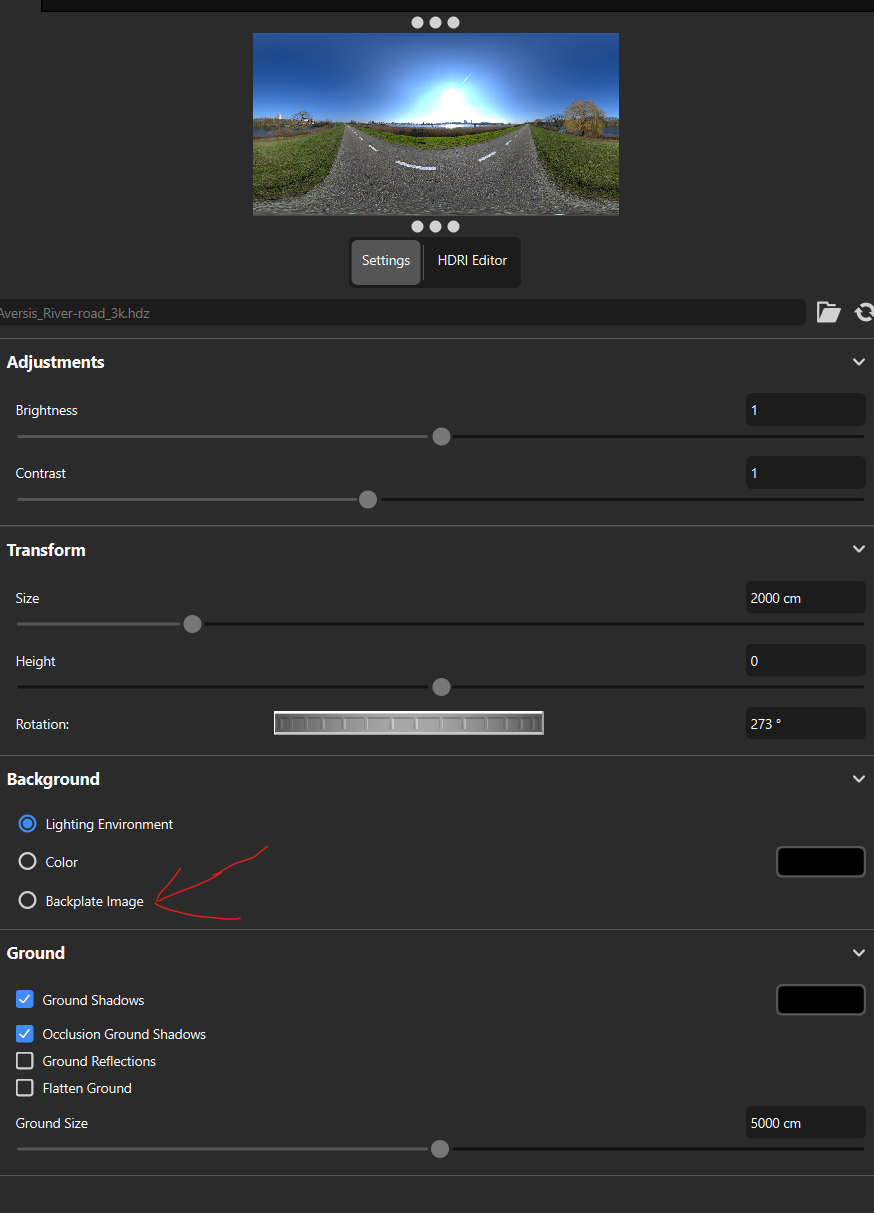Click the Brightness value field
The height and width of the screenshot is (1213, 874).
(805, 410)
